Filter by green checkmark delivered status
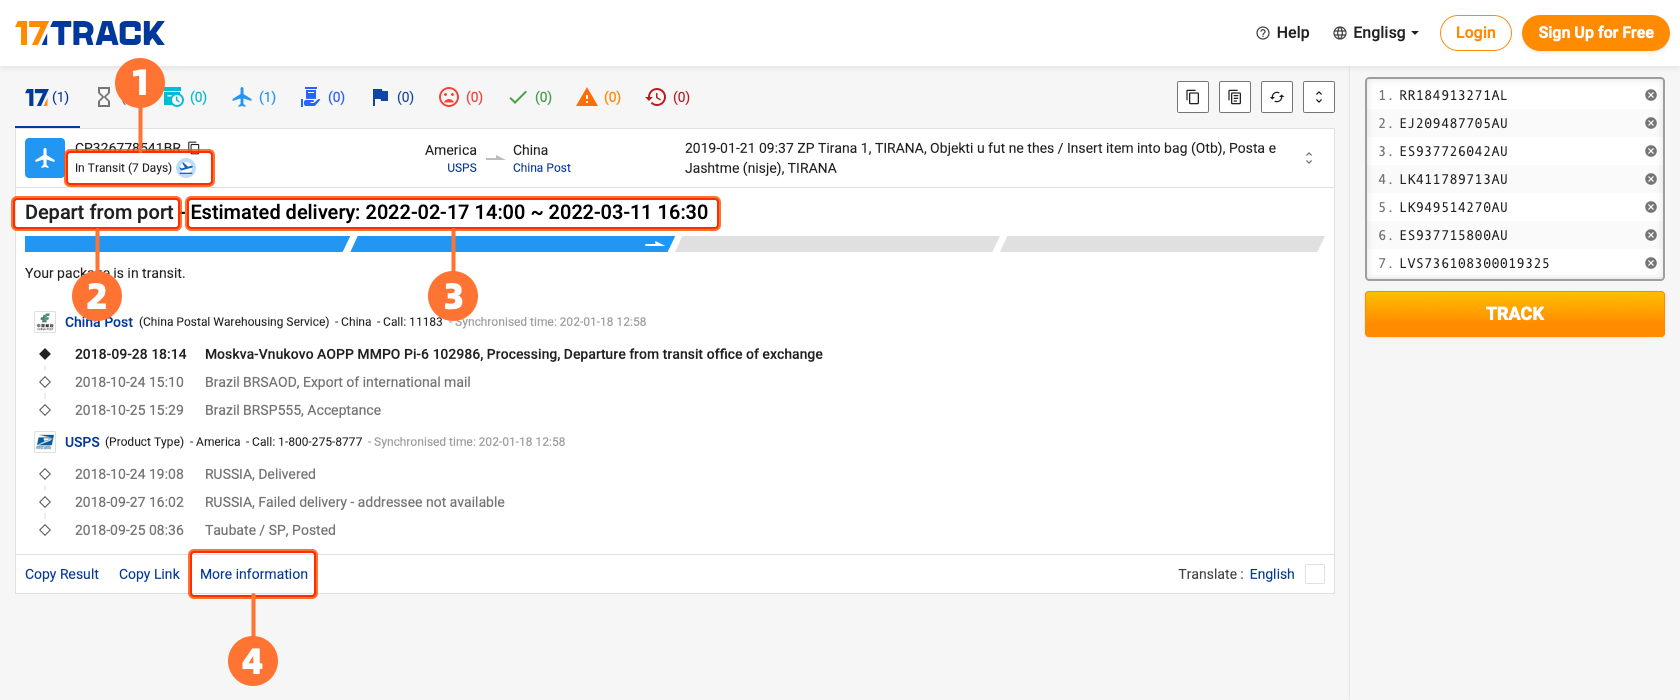1680x700 pixels. click(x=529, y=97)
